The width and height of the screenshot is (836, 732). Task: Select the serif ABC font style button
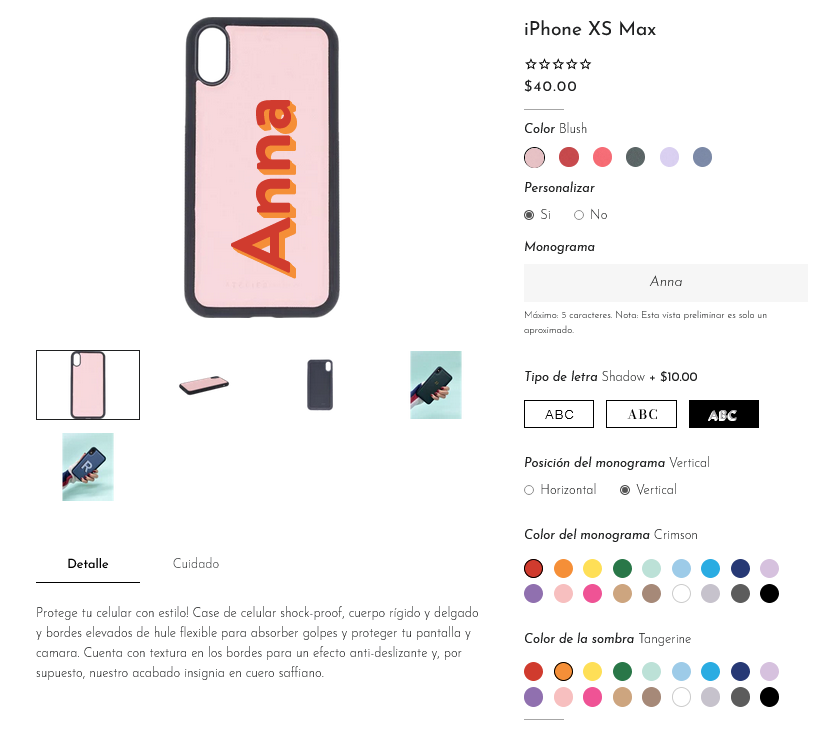tap(641, 414)
